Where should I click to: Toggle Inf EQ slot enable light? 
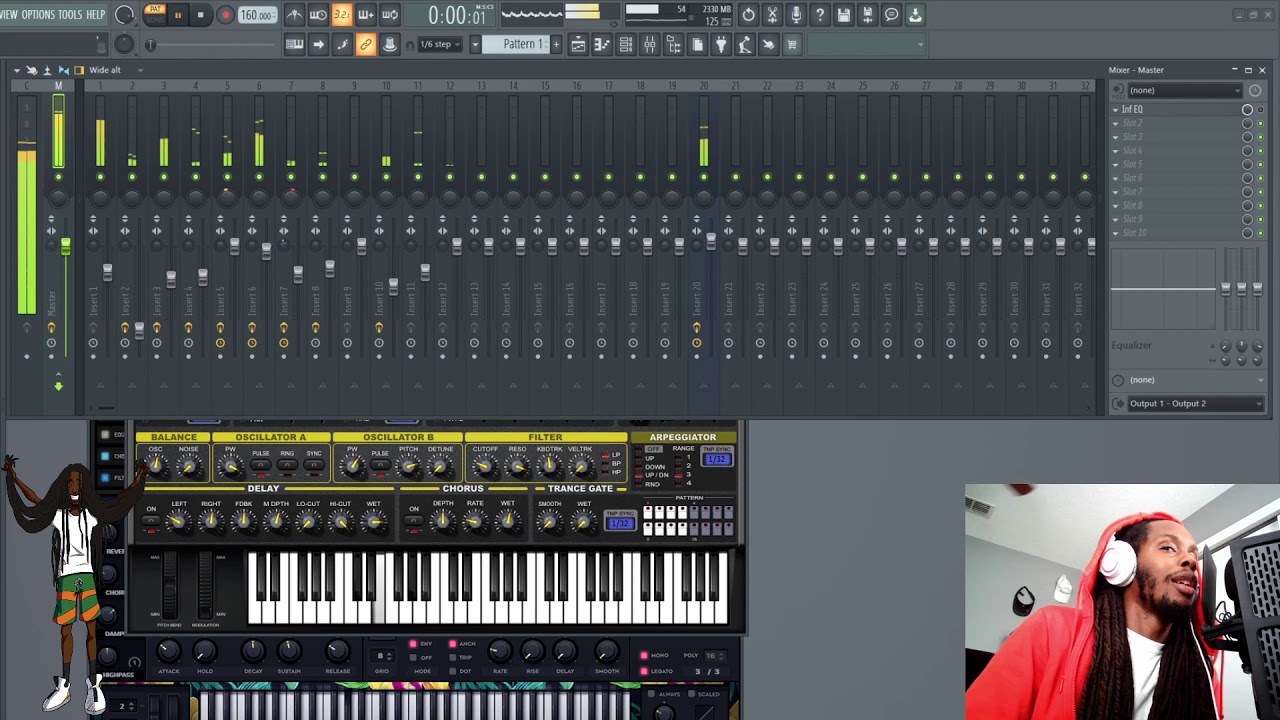[x=1260, y=110]
